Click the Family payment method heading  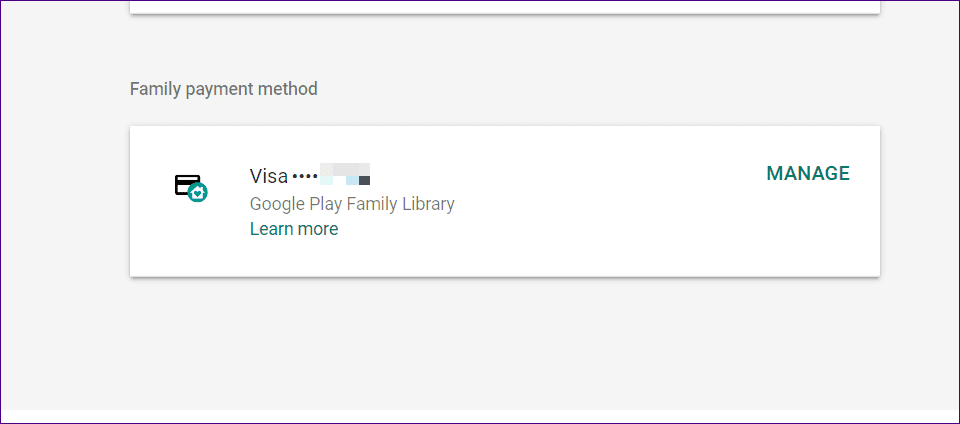224,89
